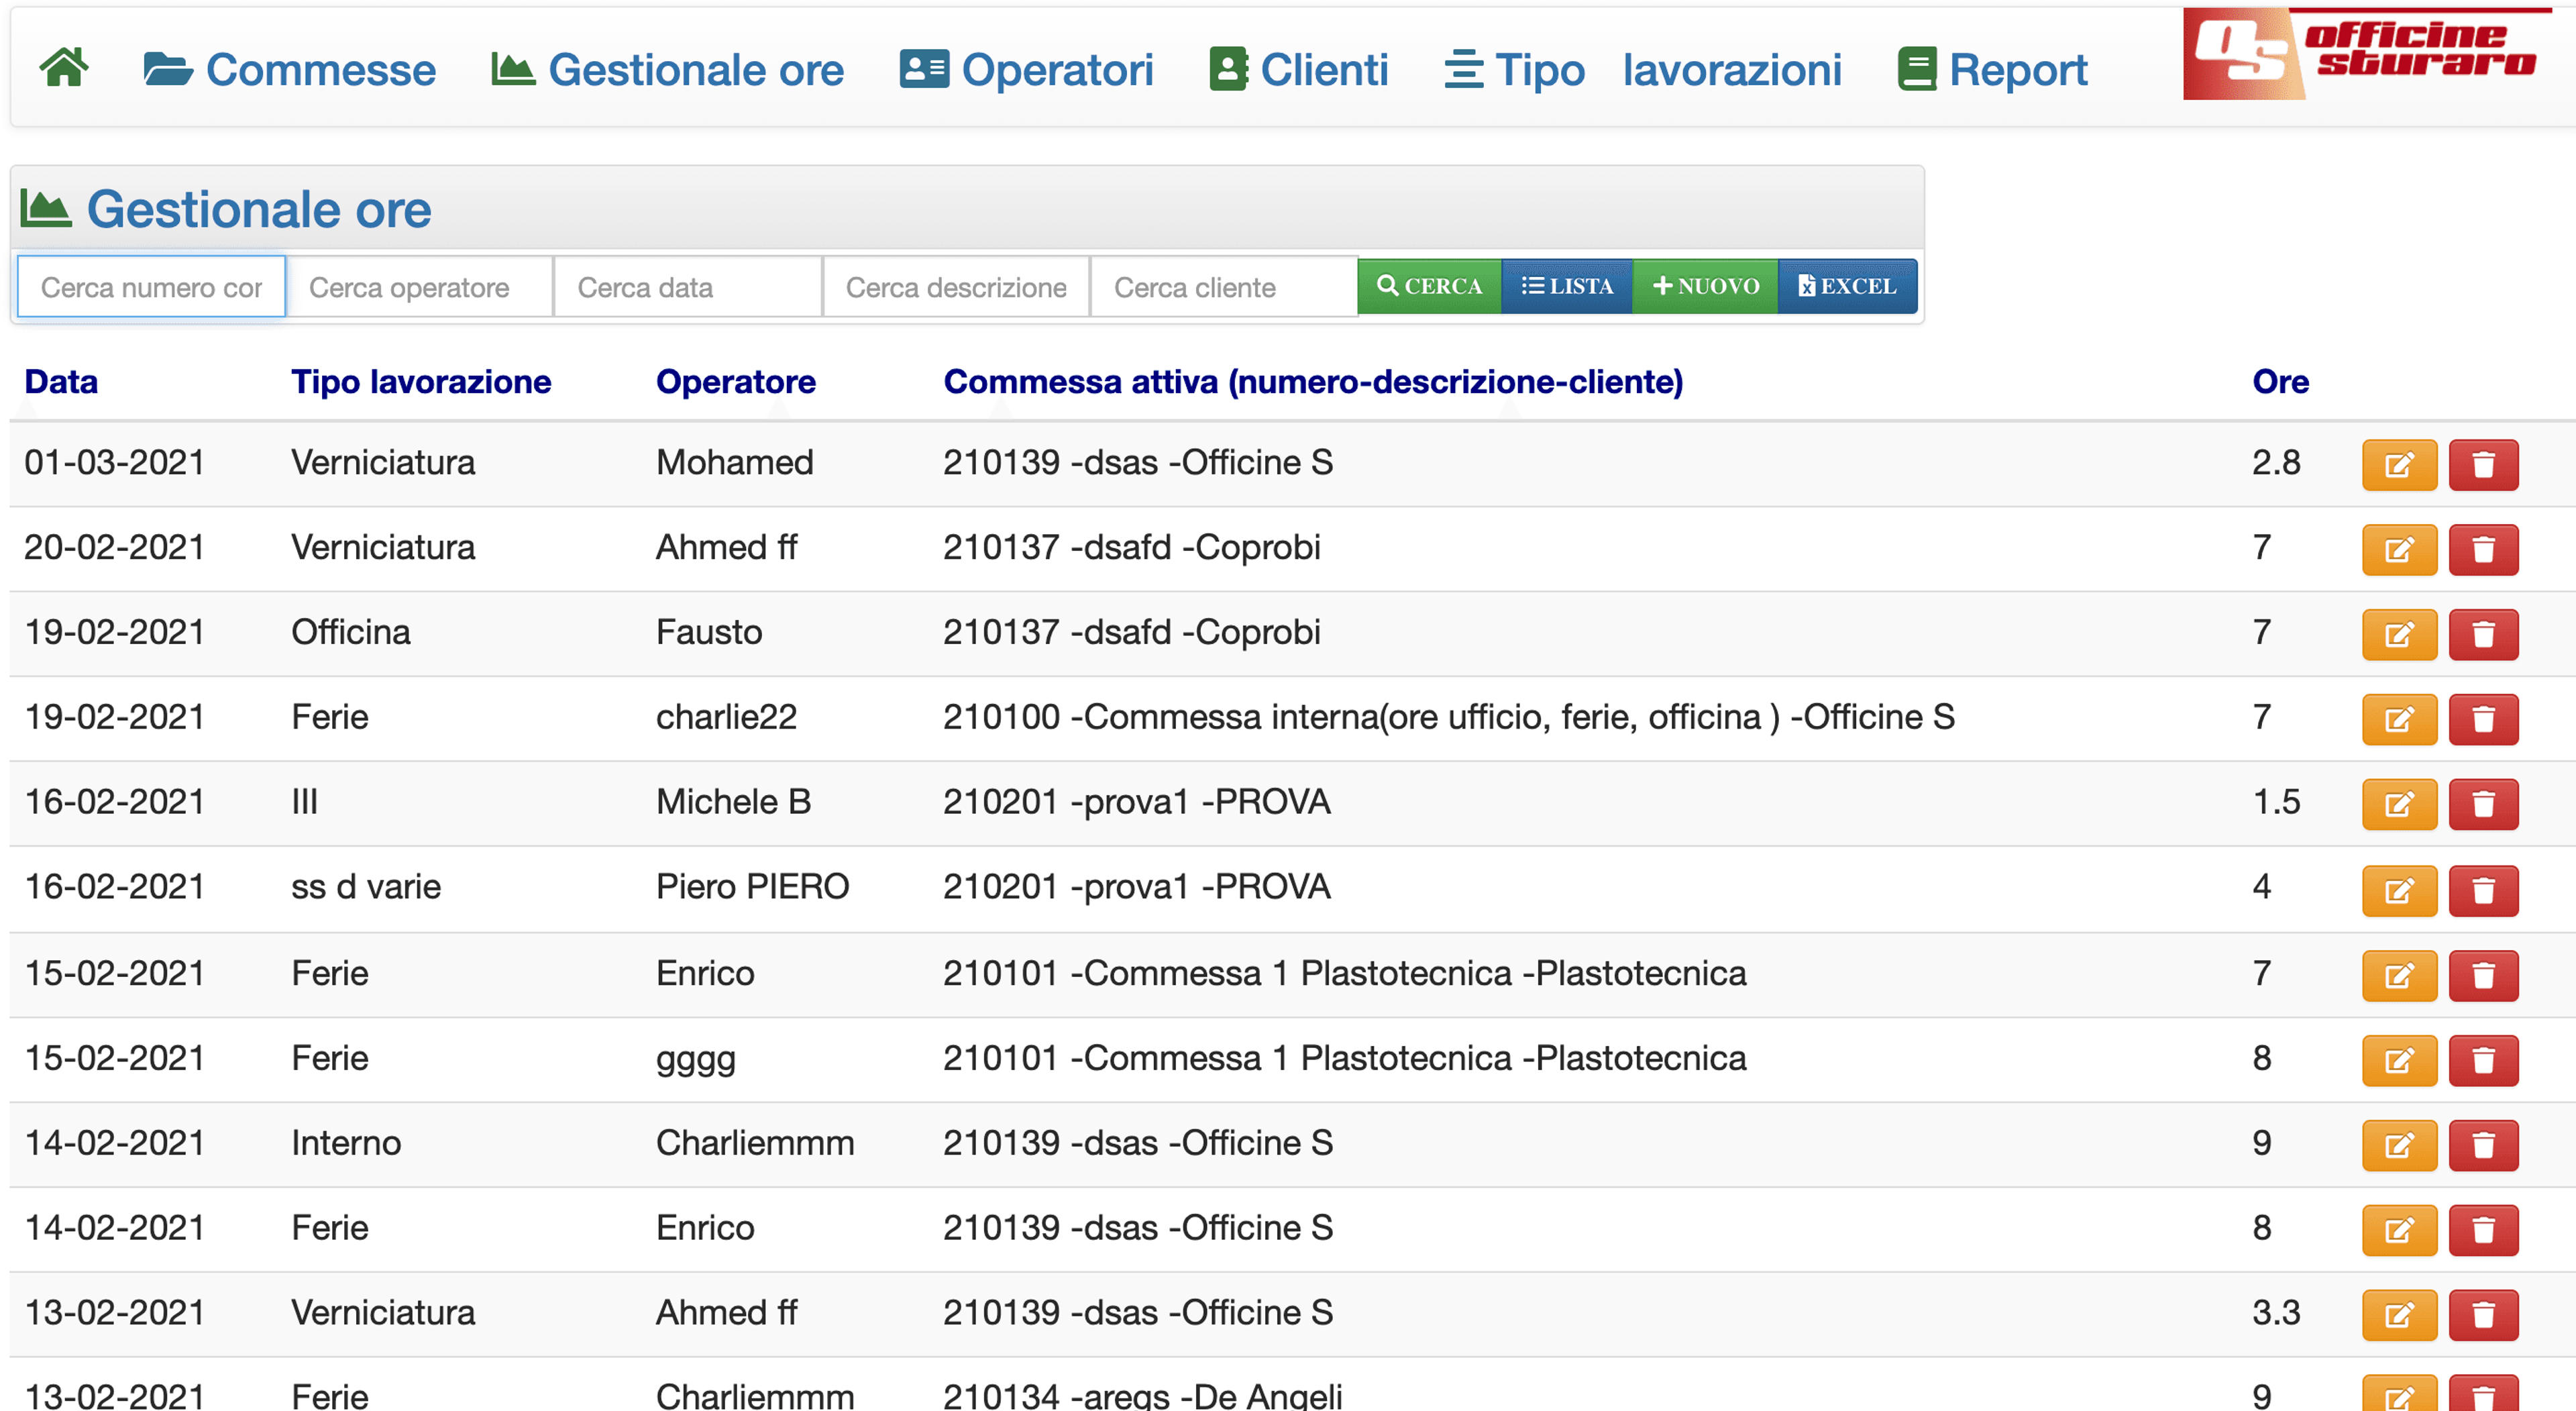The image size is (2576, 1411).
Task: Open the Report menu item
Action: [1992, 70]
